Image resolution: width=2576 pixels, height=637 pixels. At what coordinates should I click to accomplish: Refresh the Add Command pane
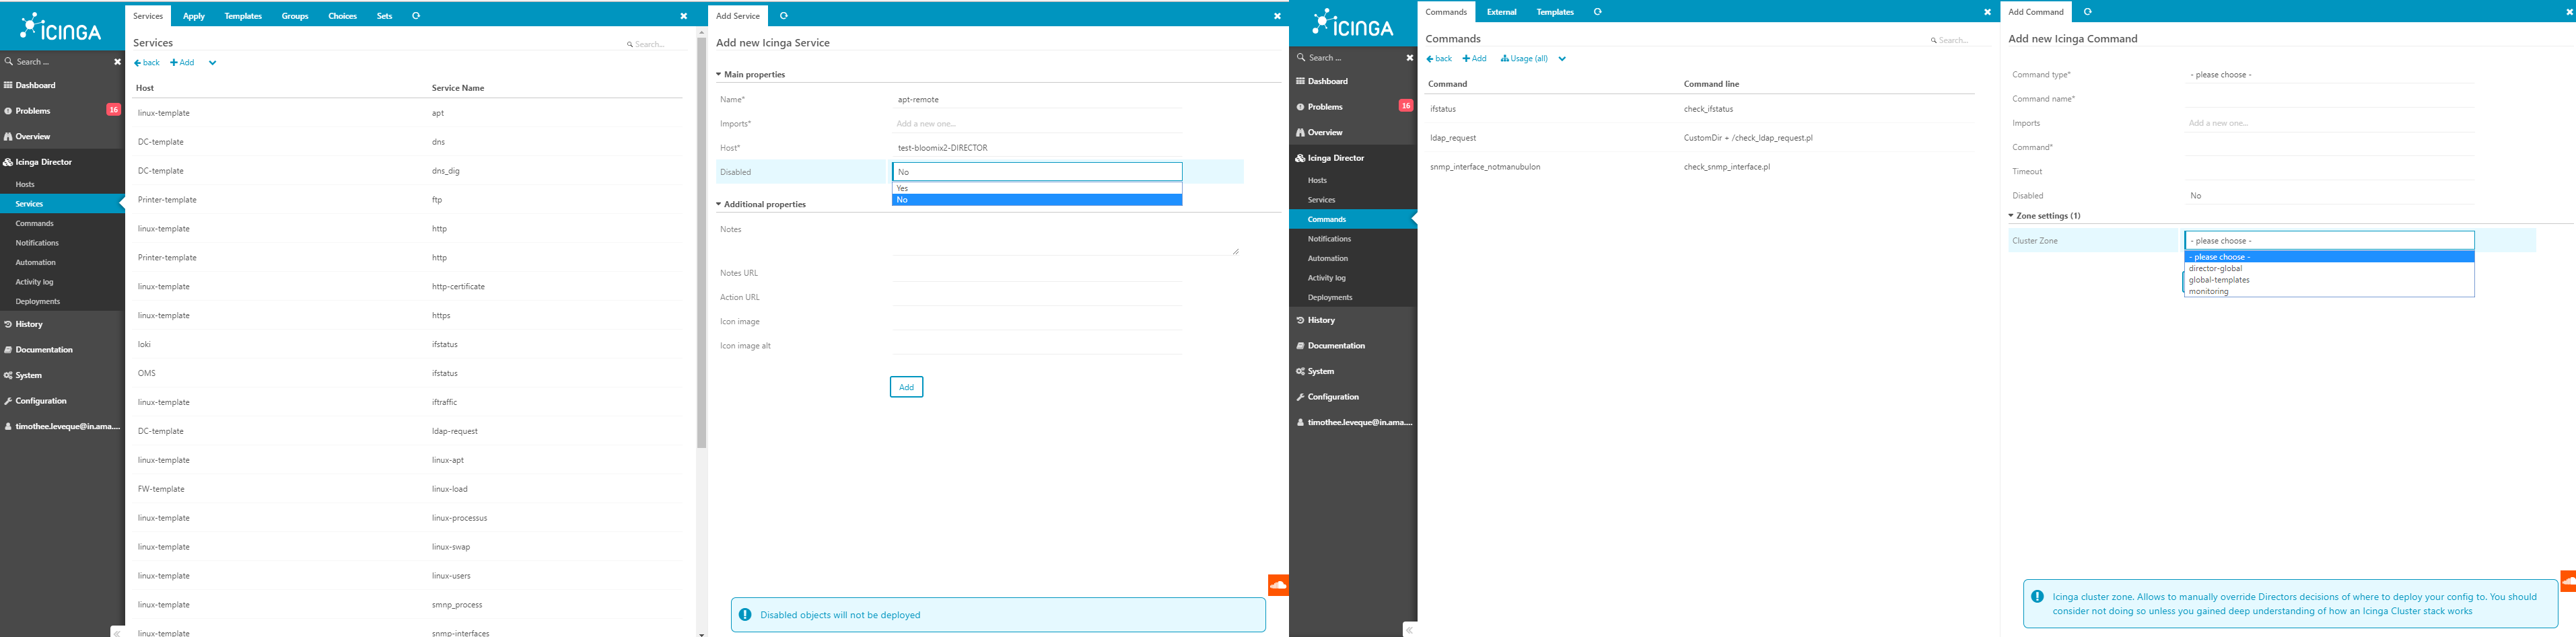coord(2087,12)
